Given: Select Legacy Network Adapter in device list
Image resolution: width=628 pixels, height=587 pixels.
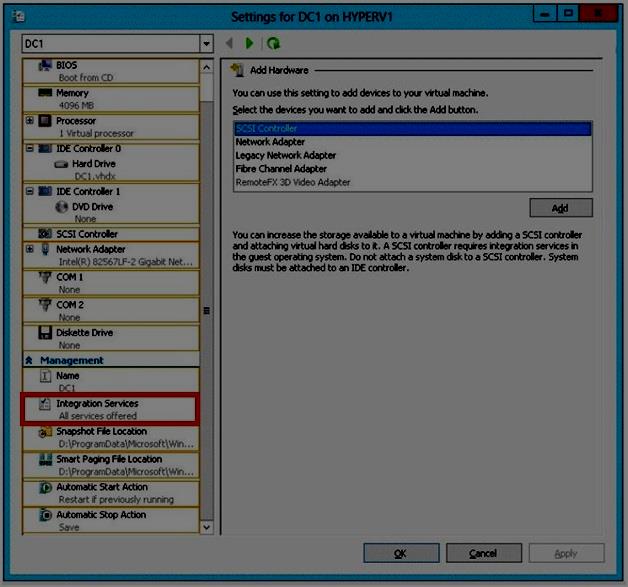Looking at the screenshot, I should tap(412, 155).
